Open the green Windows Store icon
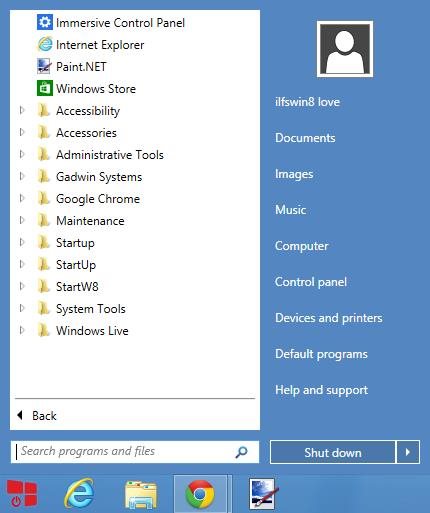The image size is (430, 513). pyautogui.click(x=45, y=88)
